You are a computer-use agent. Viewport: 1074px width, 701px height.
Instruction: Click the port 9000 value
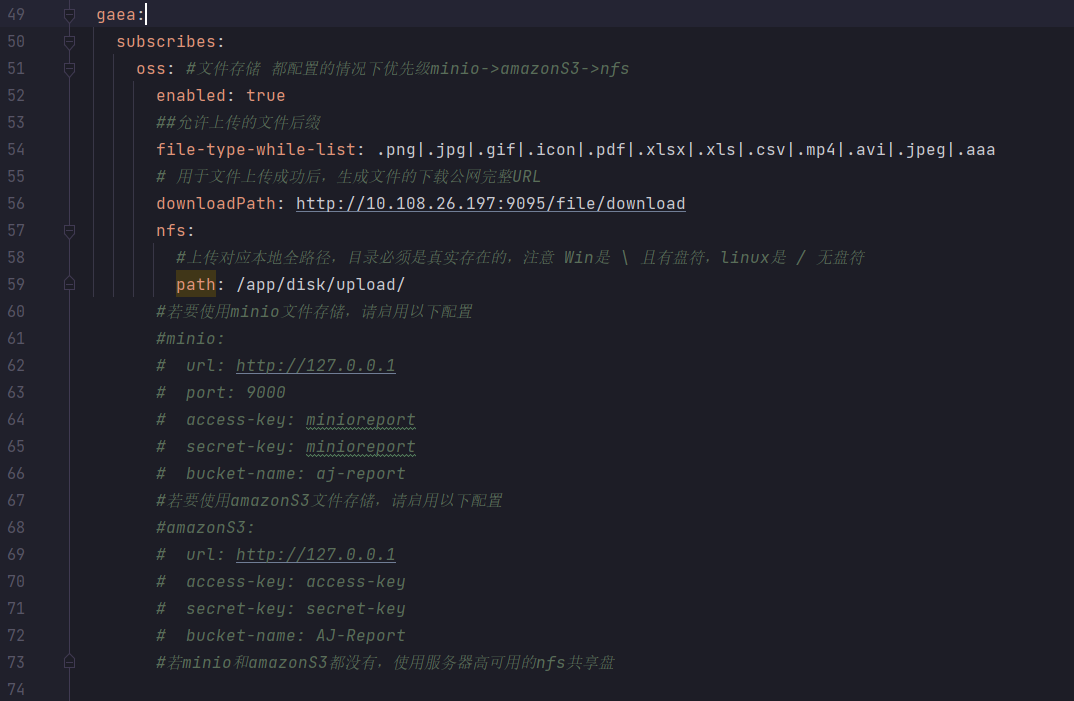tap(265, 393)
